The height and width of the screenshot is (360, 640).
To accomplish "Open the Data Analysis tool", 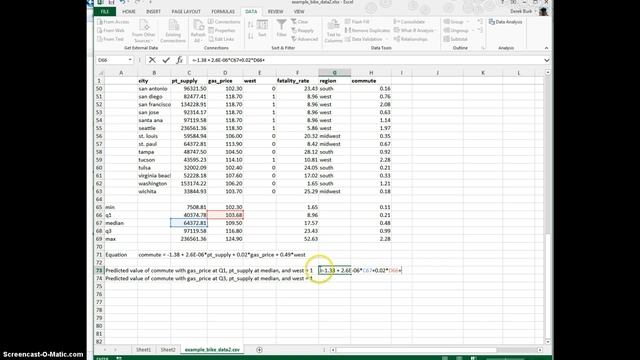I will pos(505,22).
